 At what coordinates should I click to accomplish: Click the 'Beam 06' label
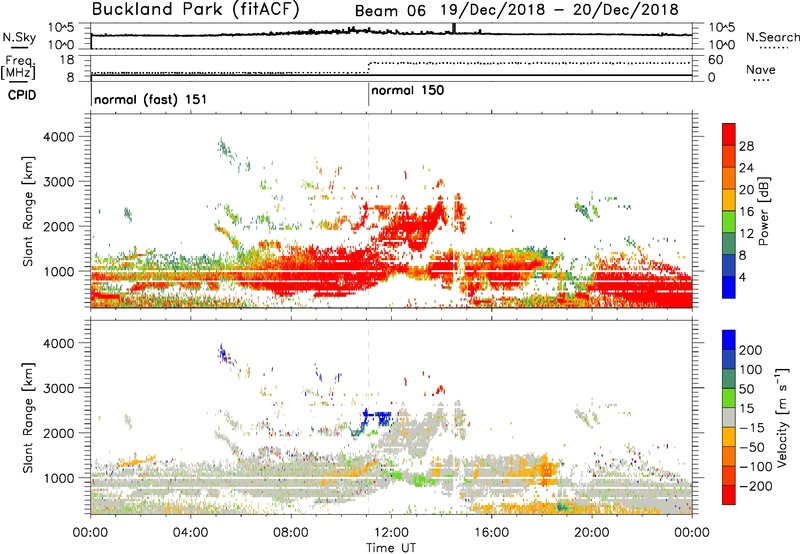[x=390, y=10]
